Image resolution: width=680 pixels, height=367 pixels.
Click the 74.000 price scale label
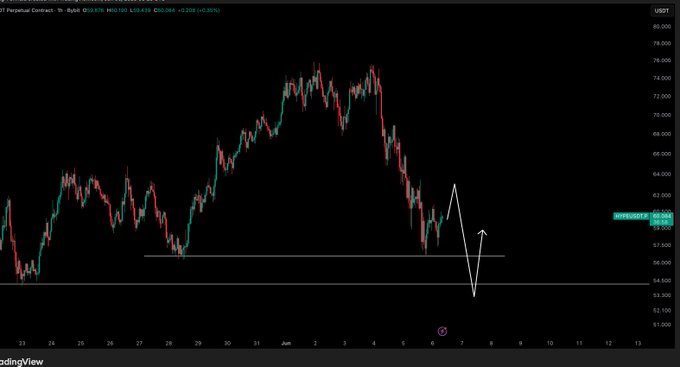click(x=662, y=79)
